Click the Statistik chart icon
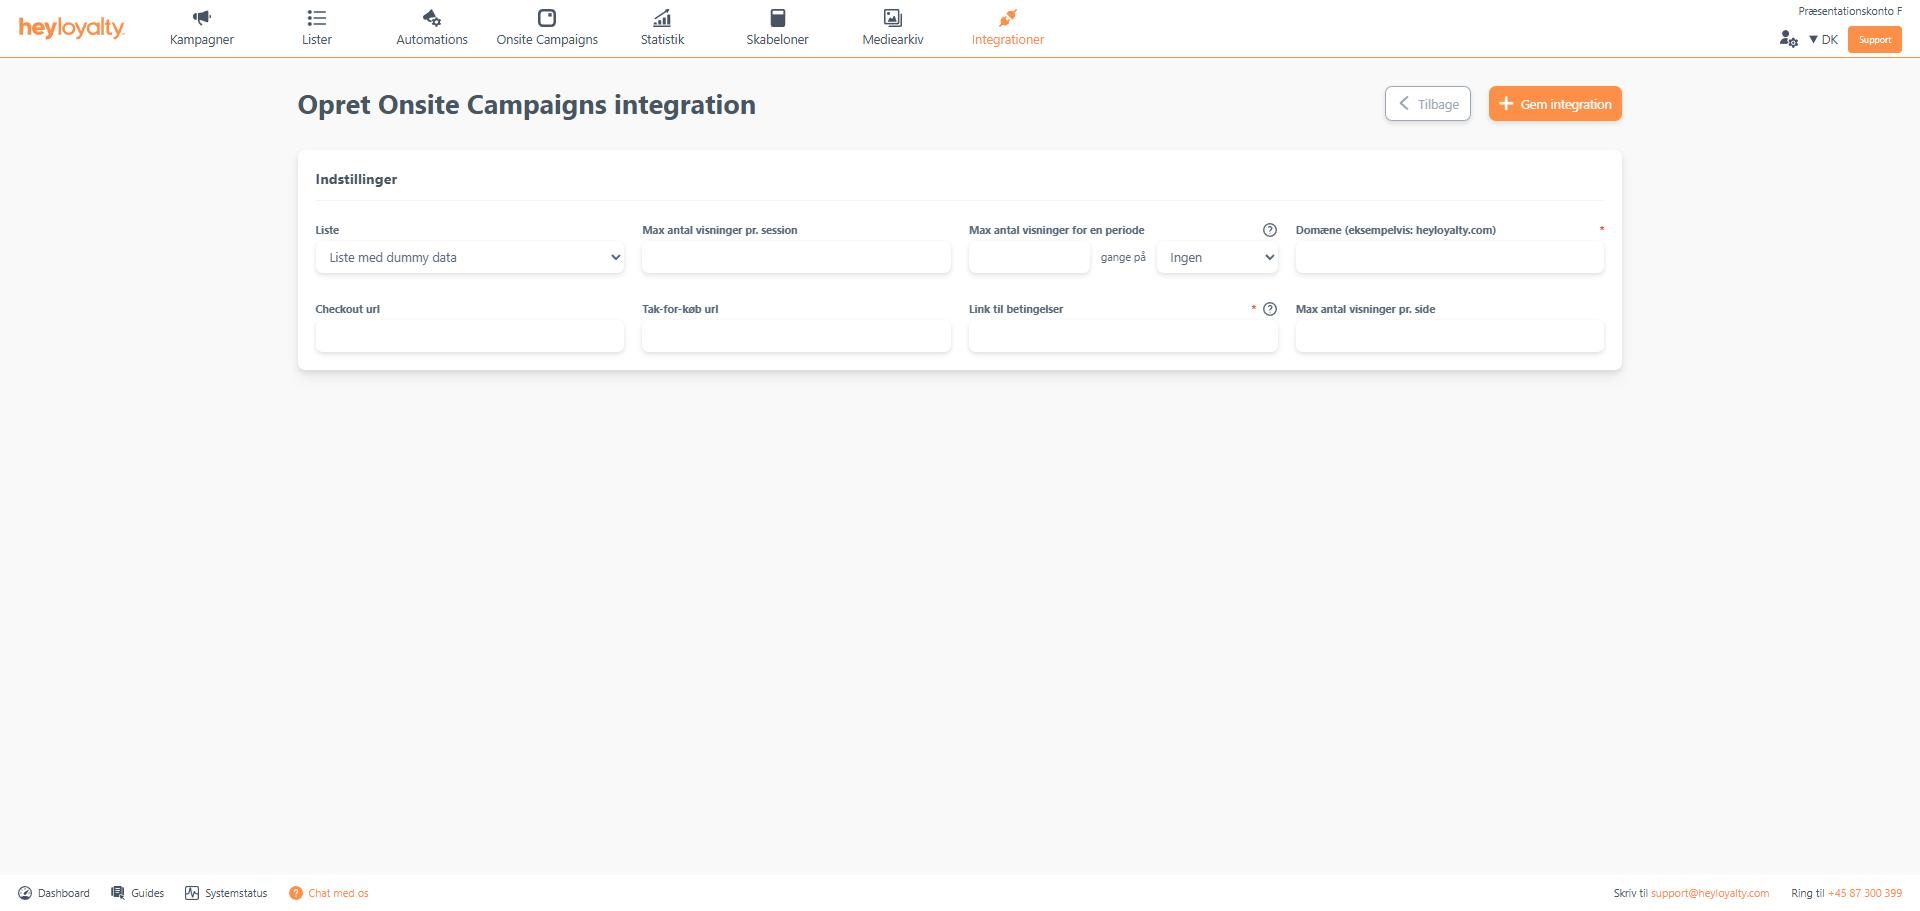 (x=662, y=18)
